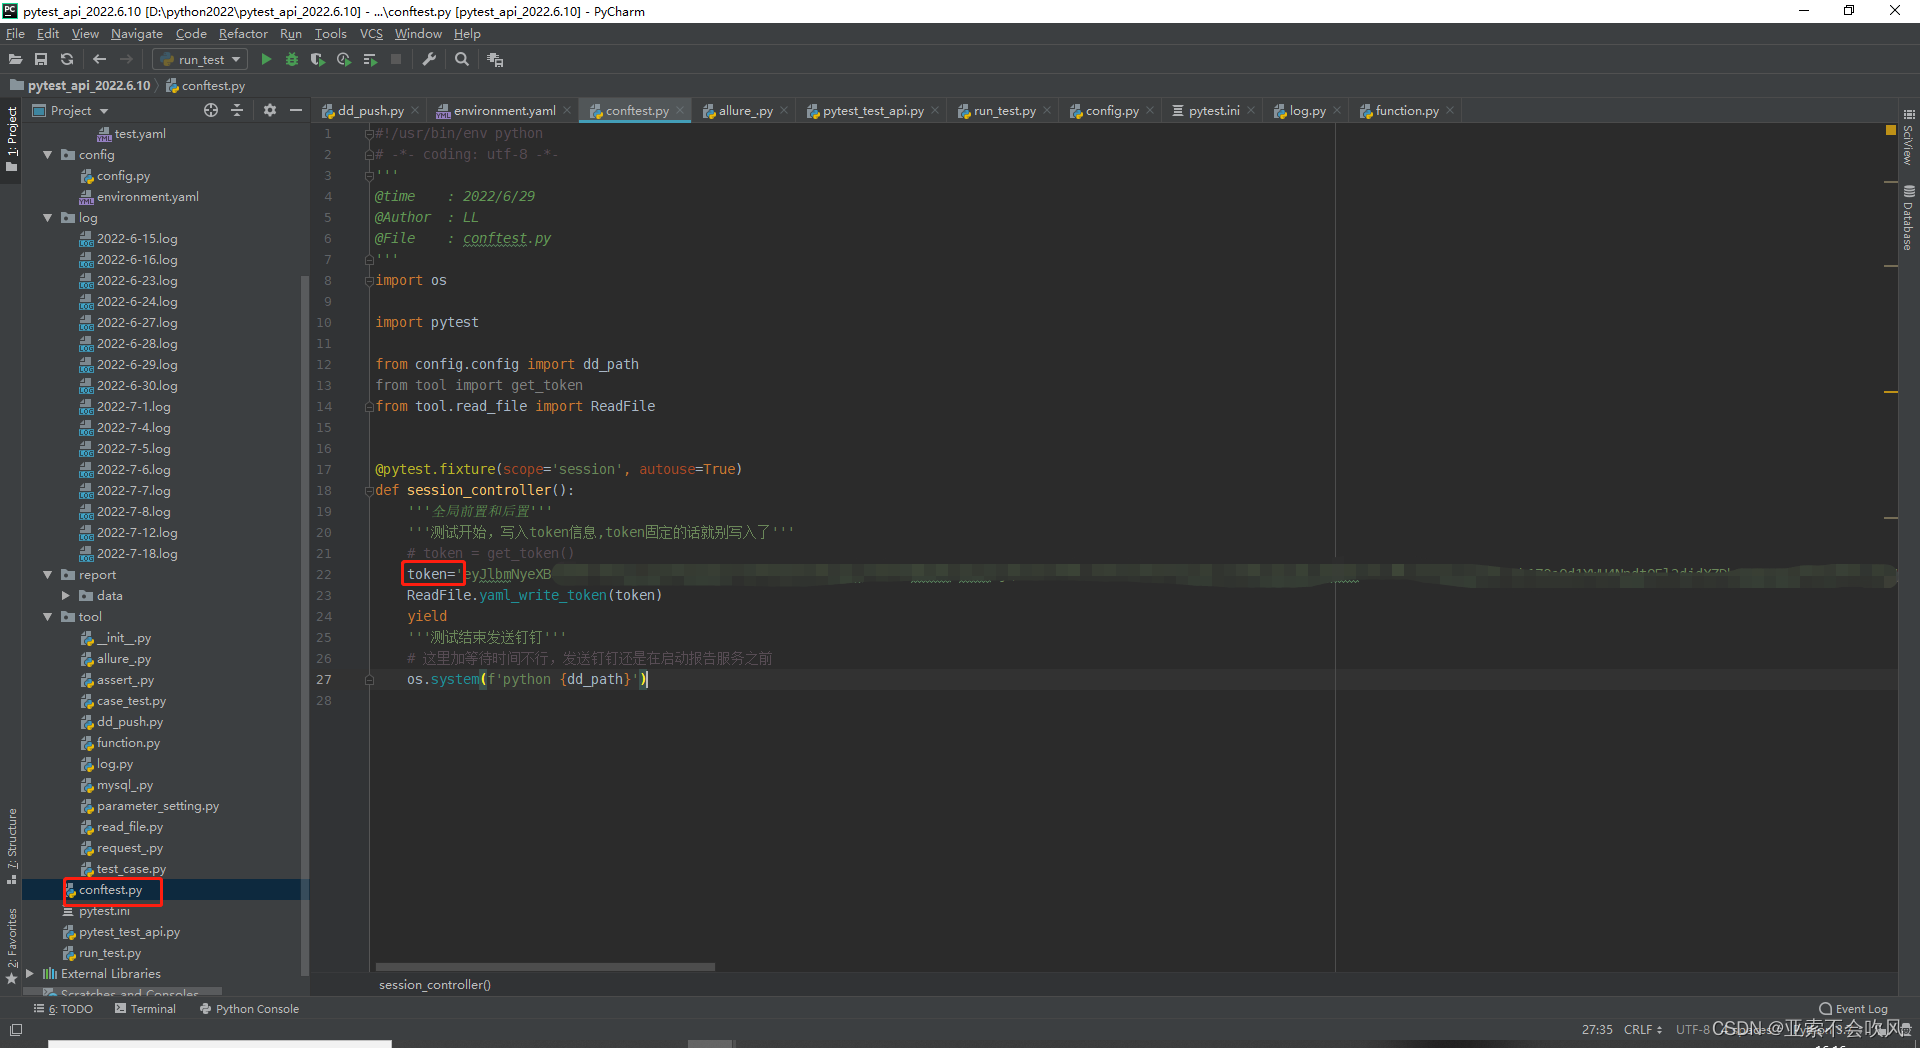Open the VCS menu

(371, 34)
